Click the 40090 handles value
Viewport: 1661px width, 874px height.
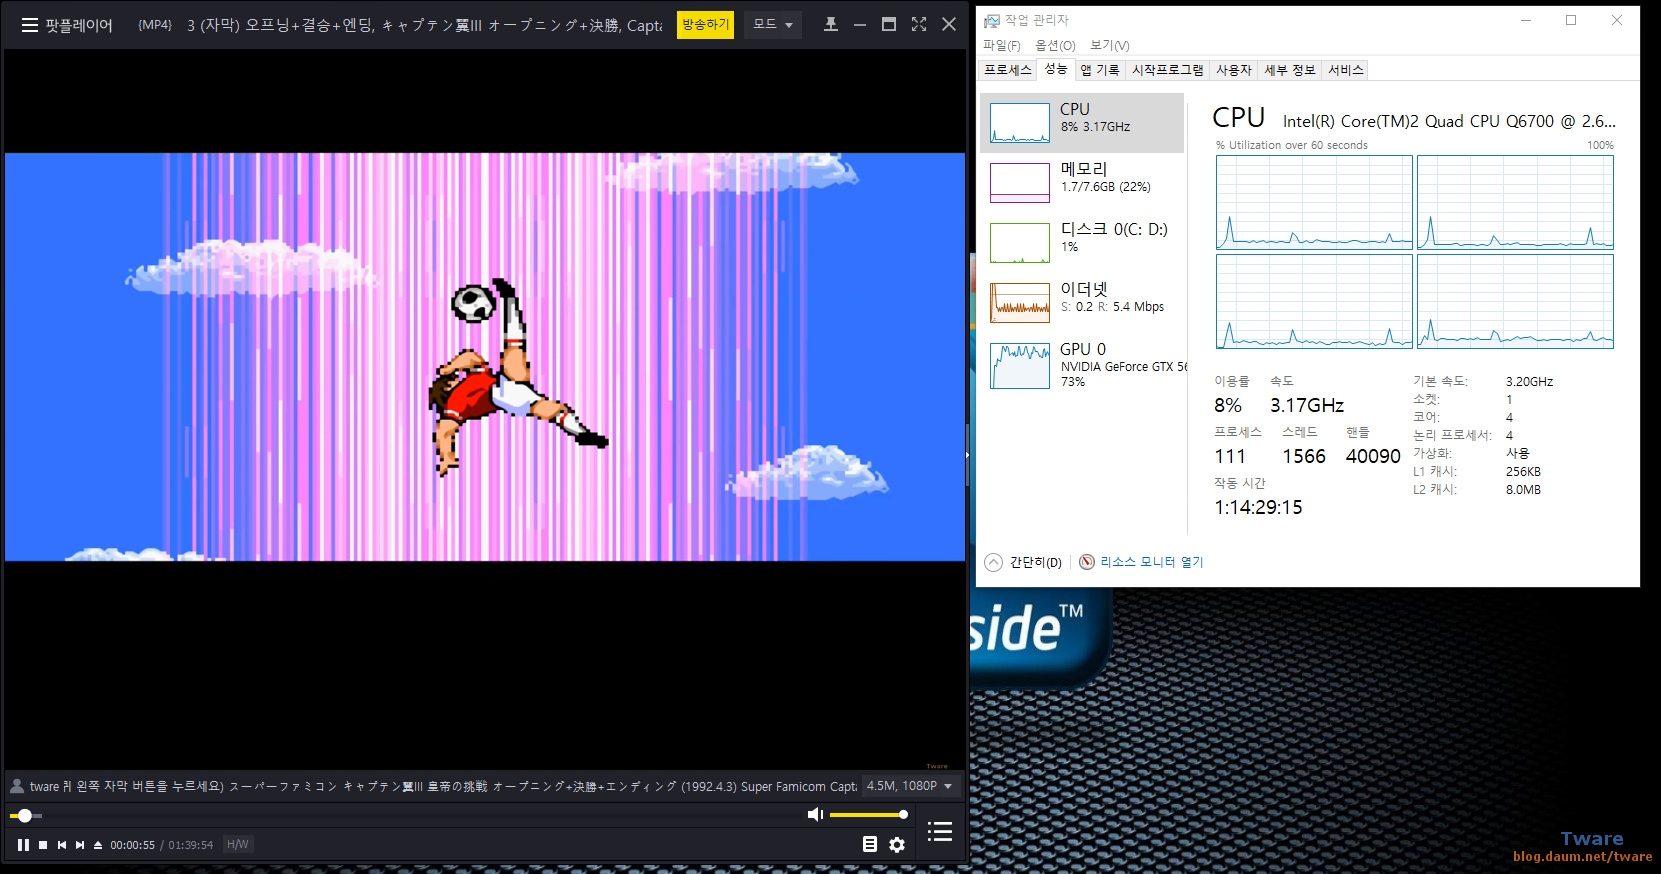(1373, 456)
